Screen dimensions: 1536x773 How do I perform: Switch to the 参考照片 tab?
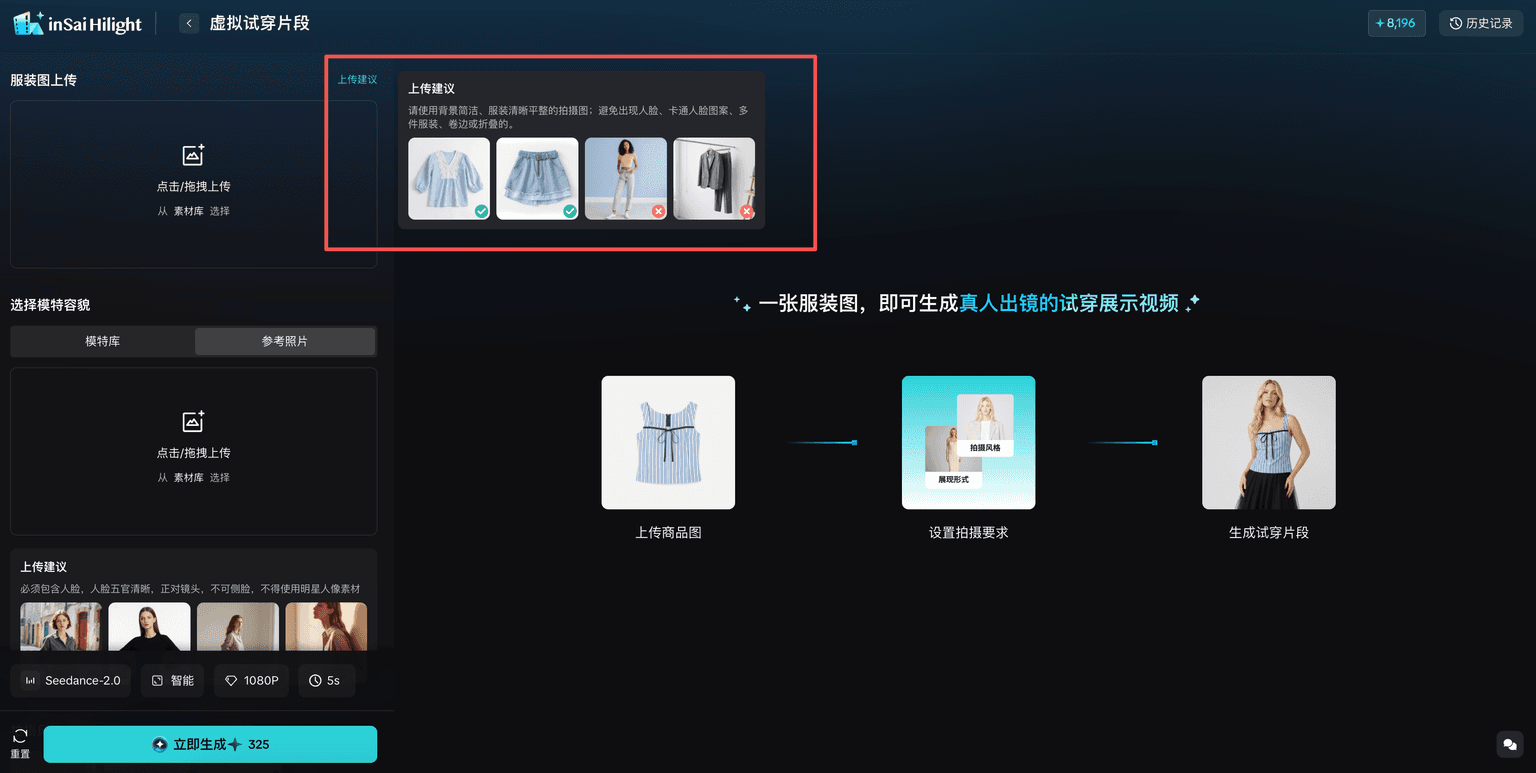[285, 341]
